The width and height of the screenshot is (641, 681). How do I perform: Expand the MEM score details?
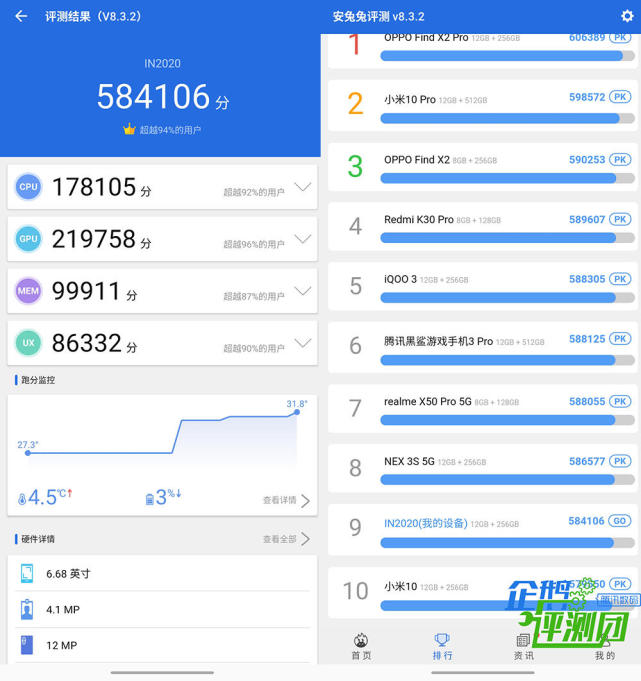pos(303,291)
